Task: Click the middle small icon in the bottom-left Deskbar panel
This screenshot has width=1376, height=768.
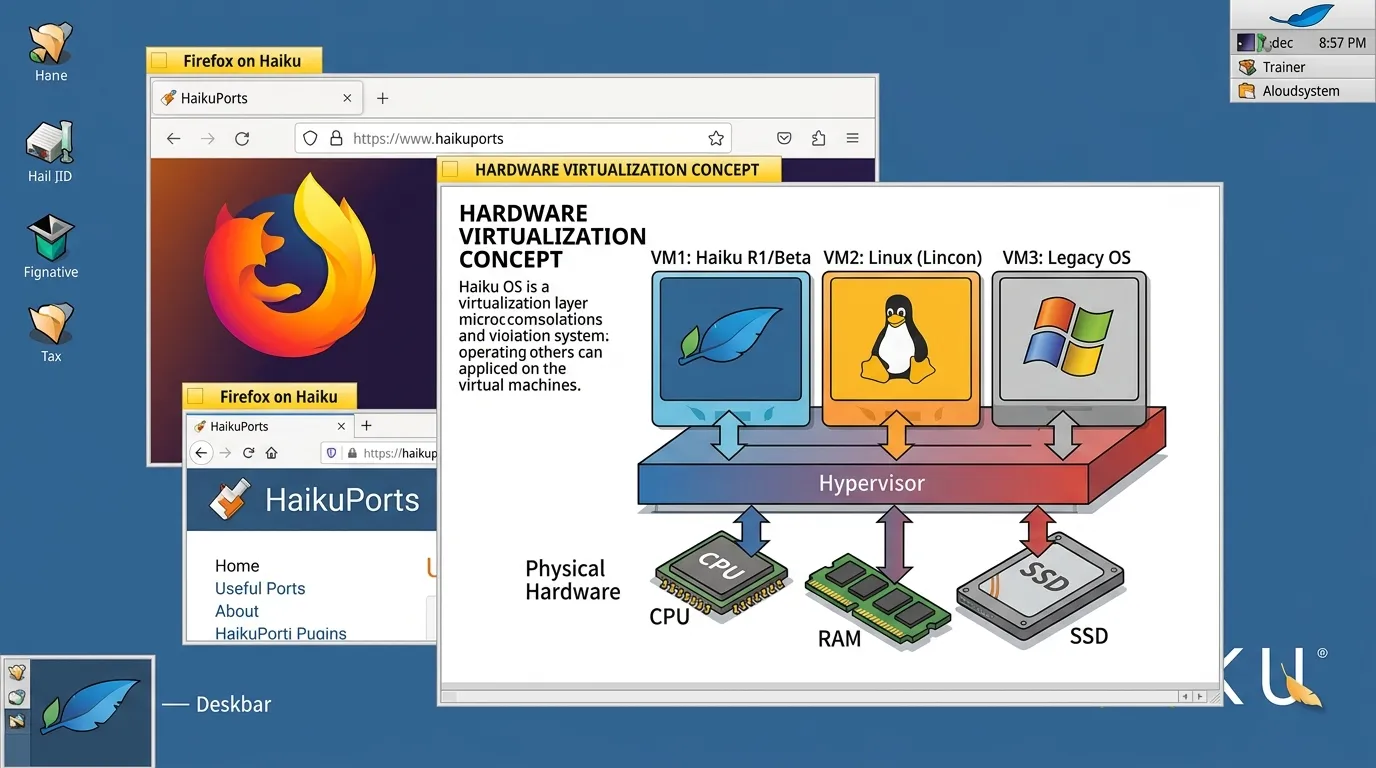Action: 16,697
